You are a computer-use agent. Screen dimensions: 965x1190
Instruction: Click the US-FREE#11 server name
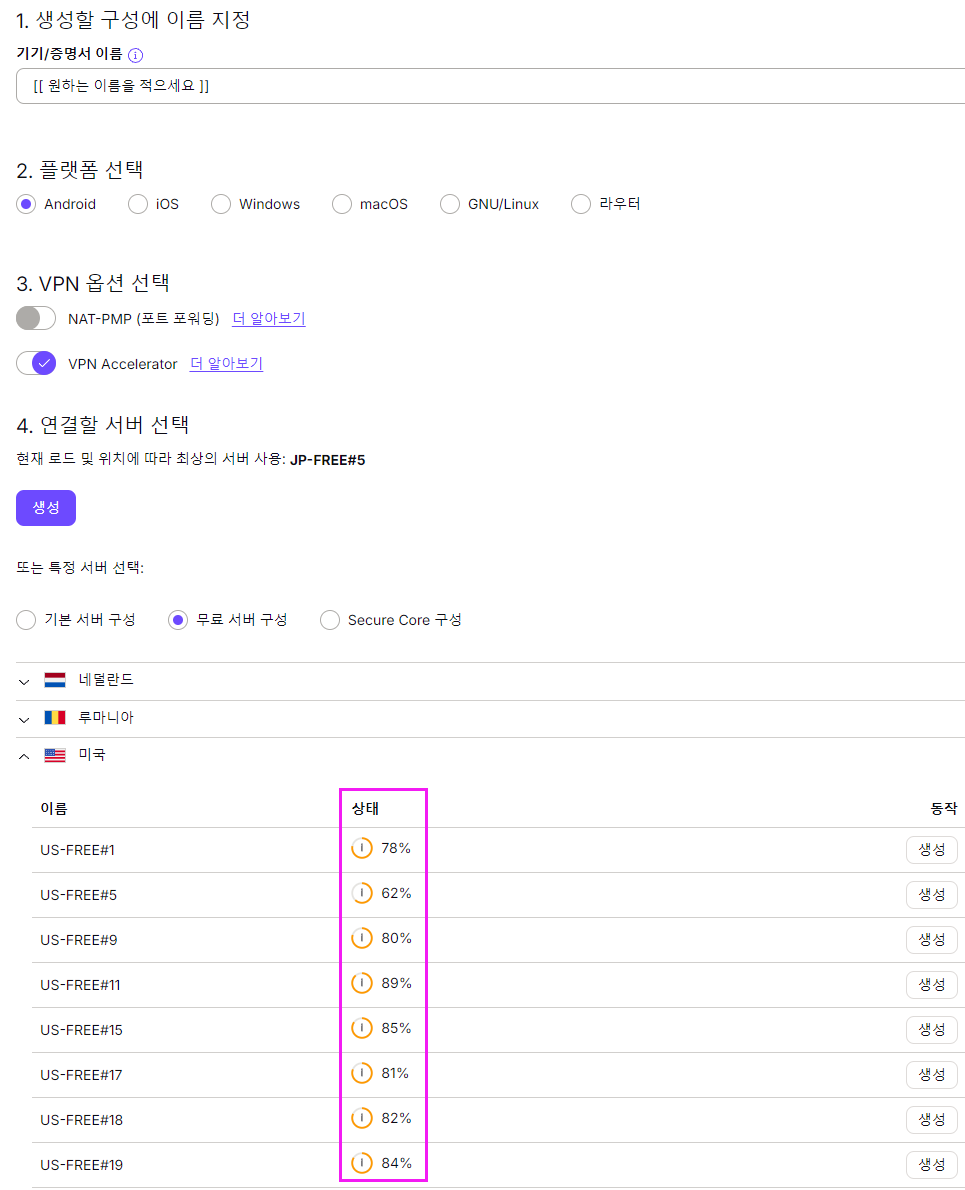[80, 985]
